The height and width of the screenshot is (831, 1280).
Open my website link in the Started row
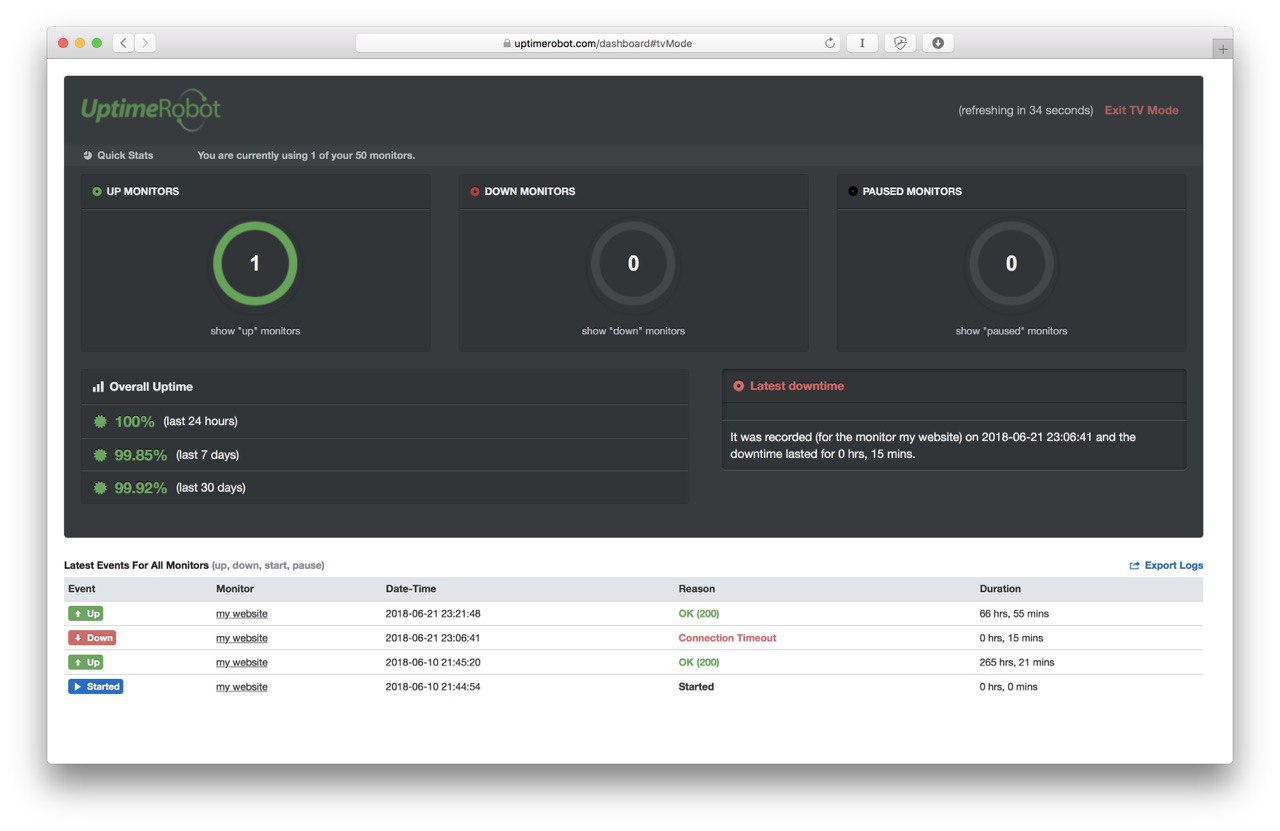(x=242, y=687)
